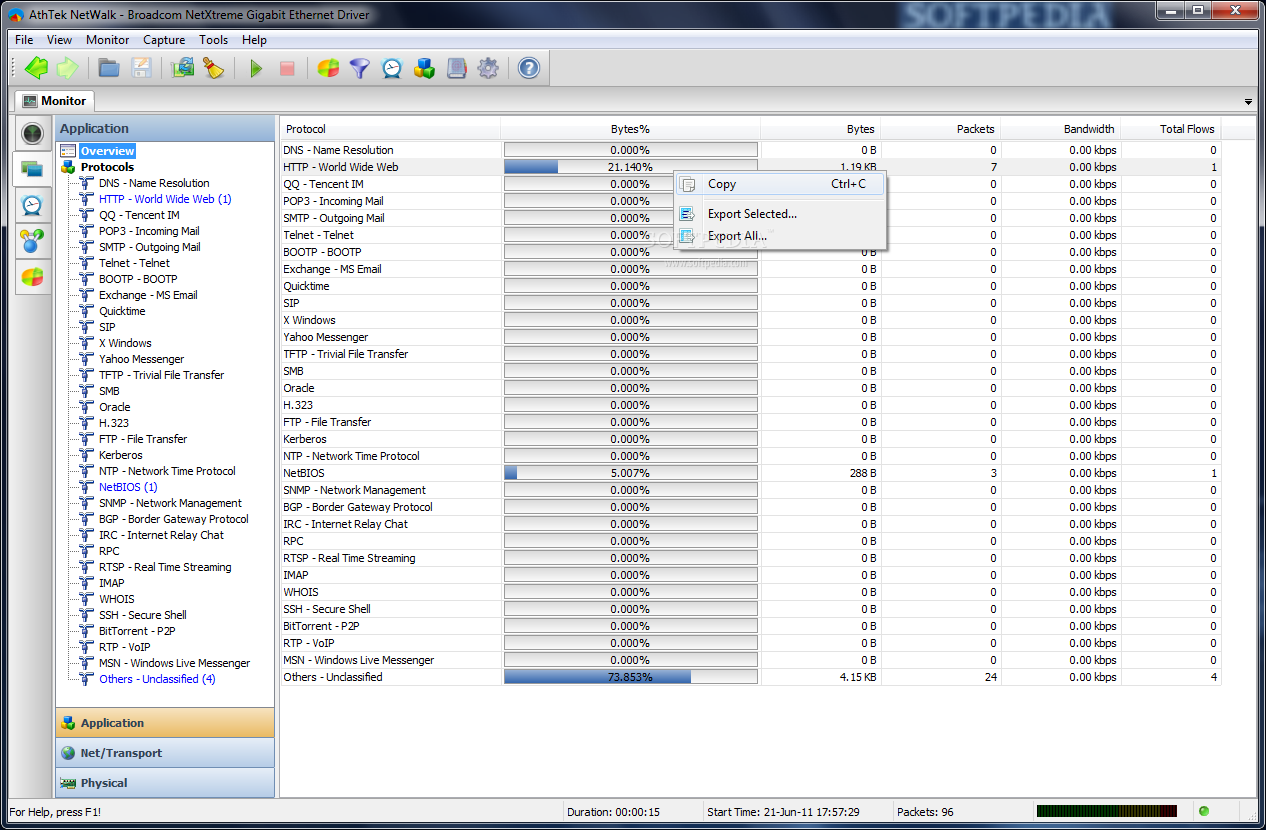Click the Protocols cubes tree icon
The width and height of the screenshot is (1266, 830).
68,167
